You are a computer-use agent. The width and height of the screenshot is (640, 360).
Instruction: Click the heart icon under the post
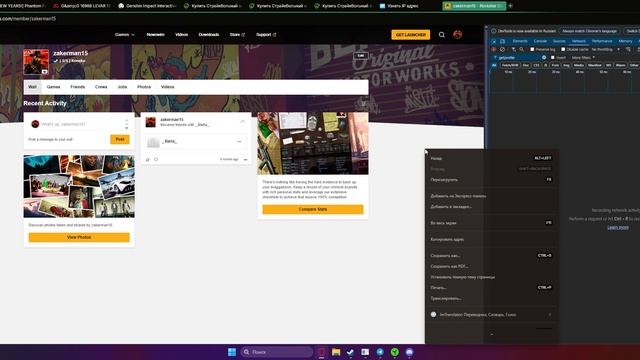(x=156, y=160)
